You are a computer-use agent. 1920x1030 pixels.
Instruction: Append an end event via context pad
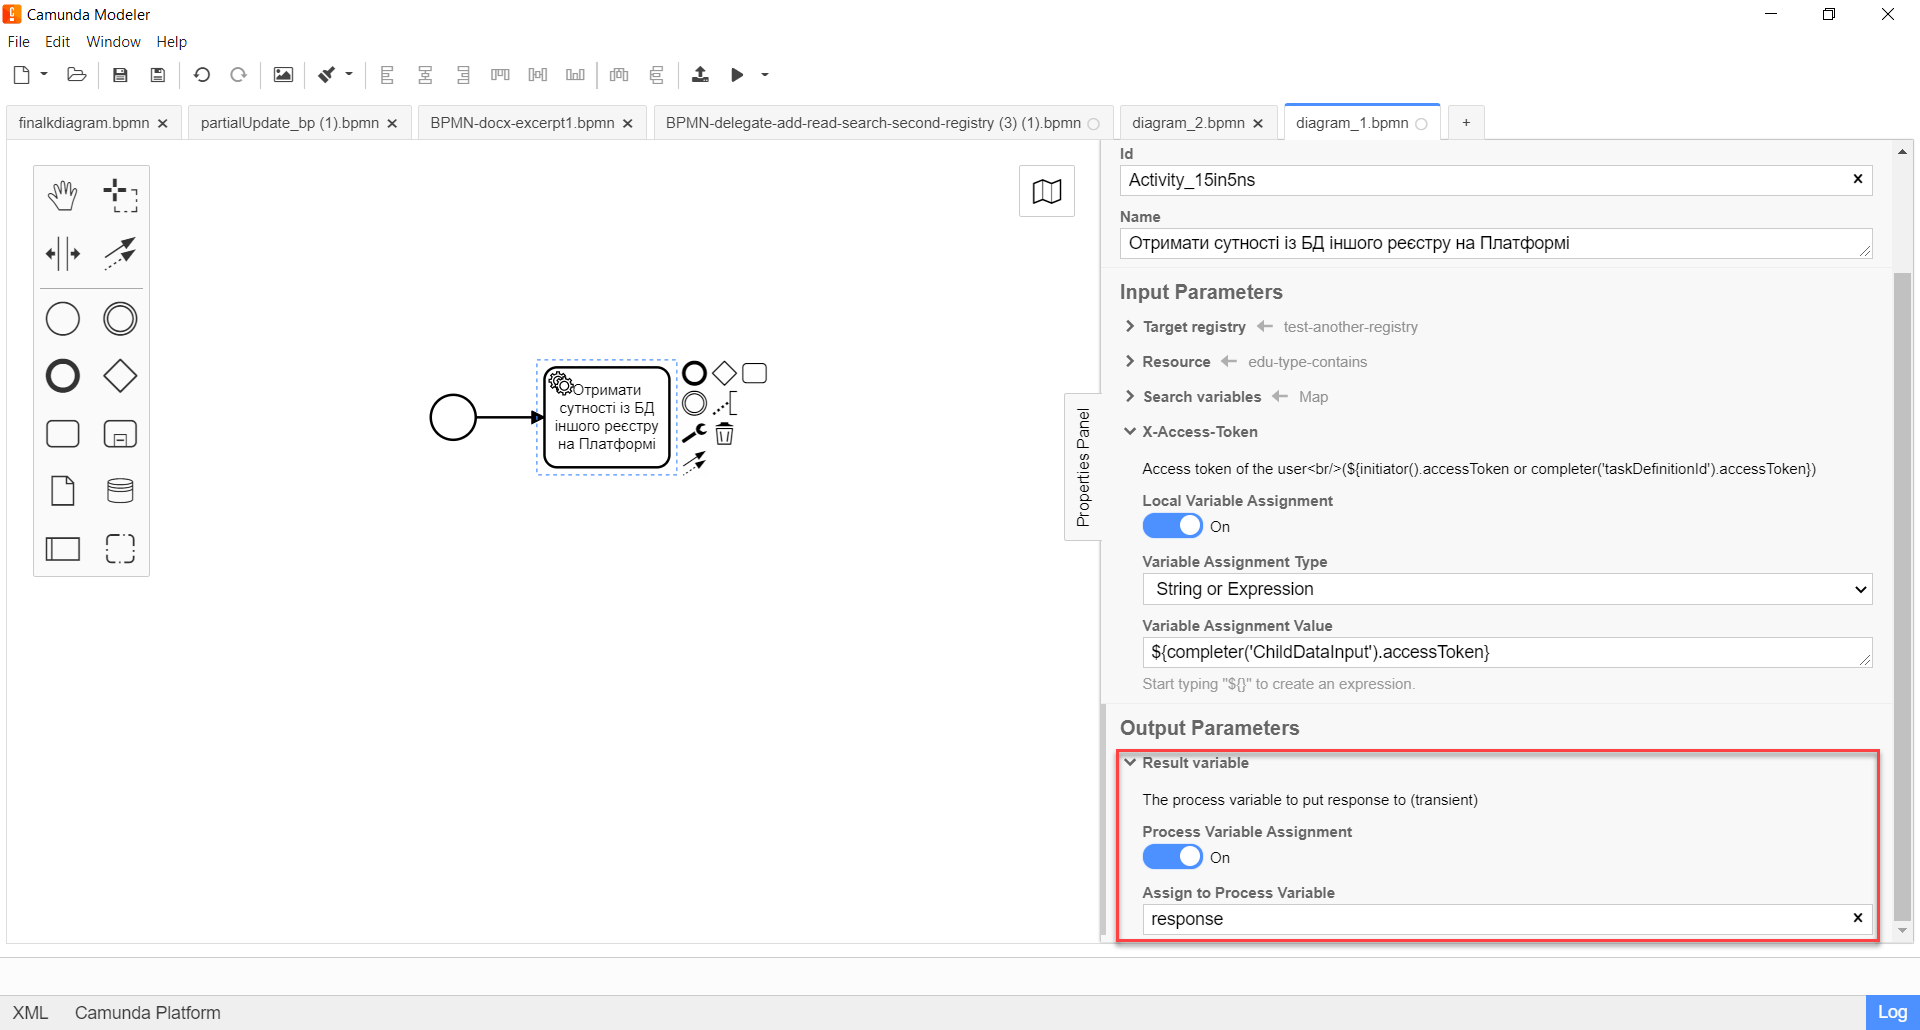tap(694, 374)
